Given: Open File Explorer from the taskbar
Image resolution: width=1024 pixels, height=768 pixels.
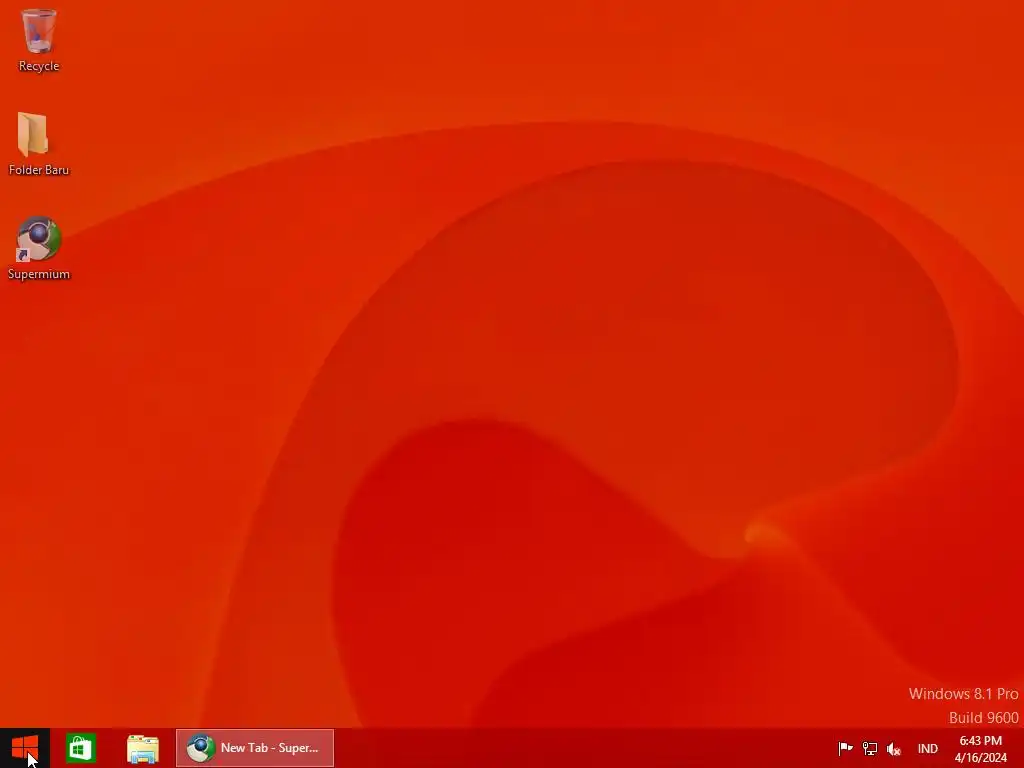Looking at the screenshot, I should (143, 749).
